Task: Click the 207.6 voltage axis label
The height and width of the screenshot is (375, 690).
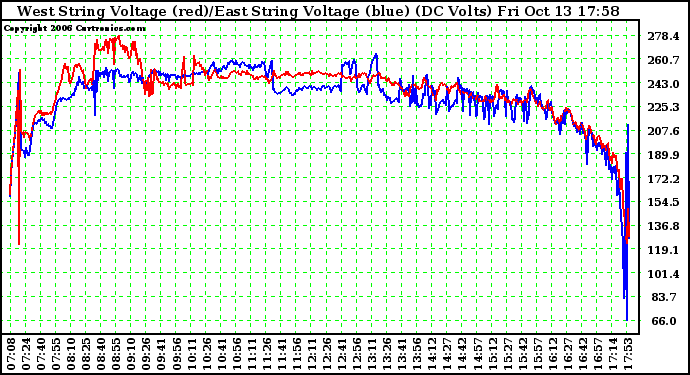Action: coord(663,131)
